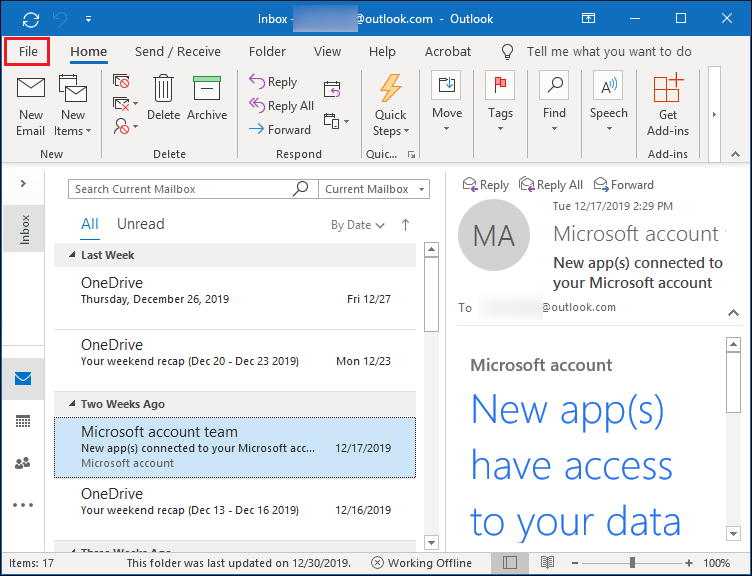Click the zoom slider handle in status bar
Image resolution: width=752 pixels, height=576 pixels.
633,563
